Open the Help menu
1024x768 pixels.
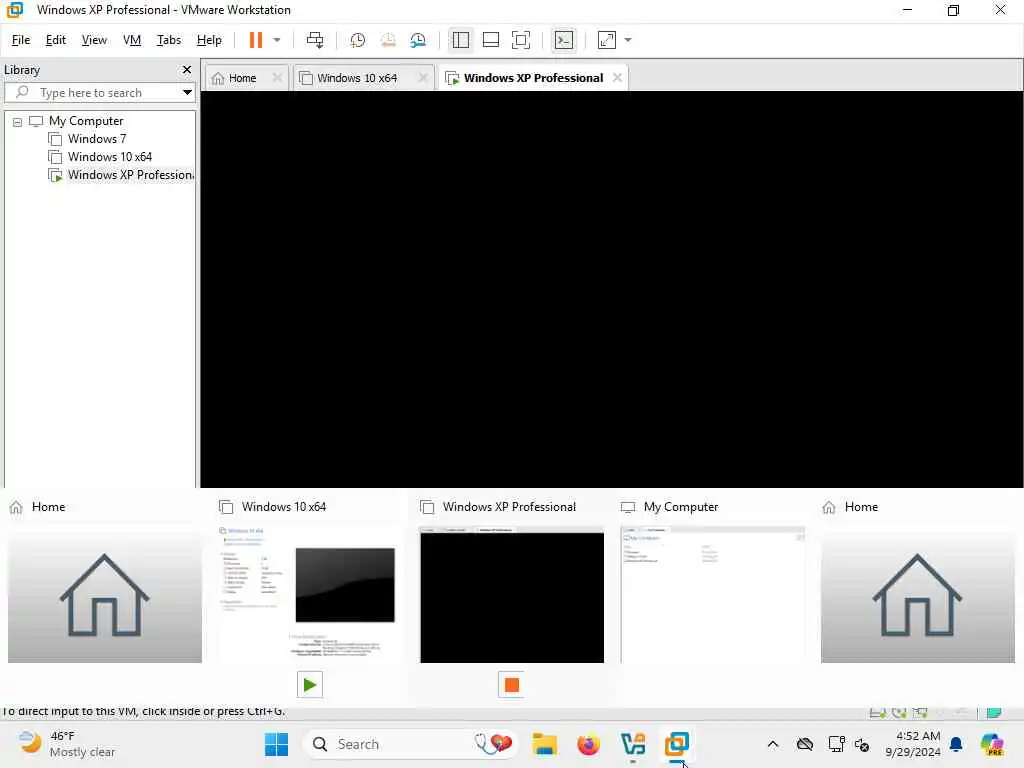tap(209, 40)
